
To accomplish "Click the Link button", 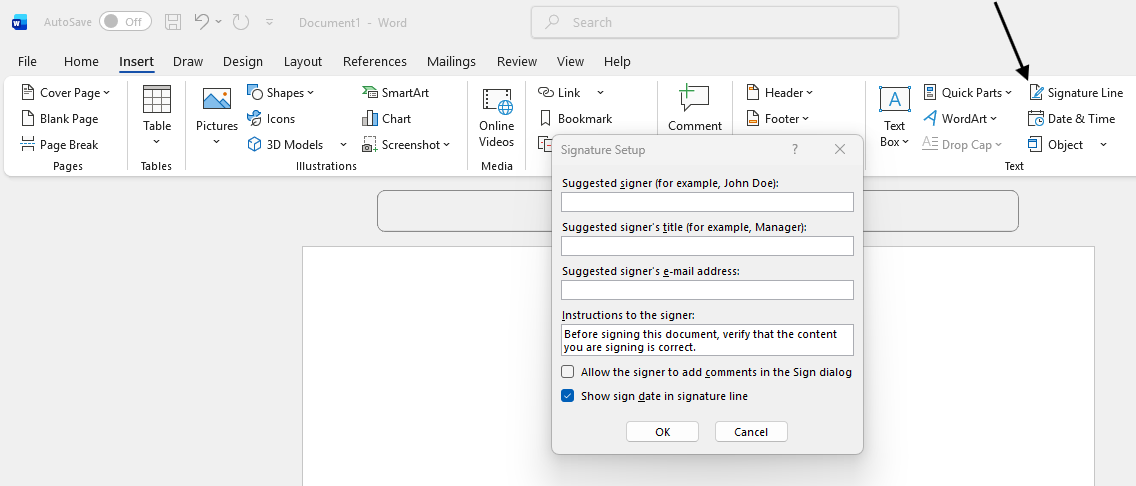I will pos(559,93).
